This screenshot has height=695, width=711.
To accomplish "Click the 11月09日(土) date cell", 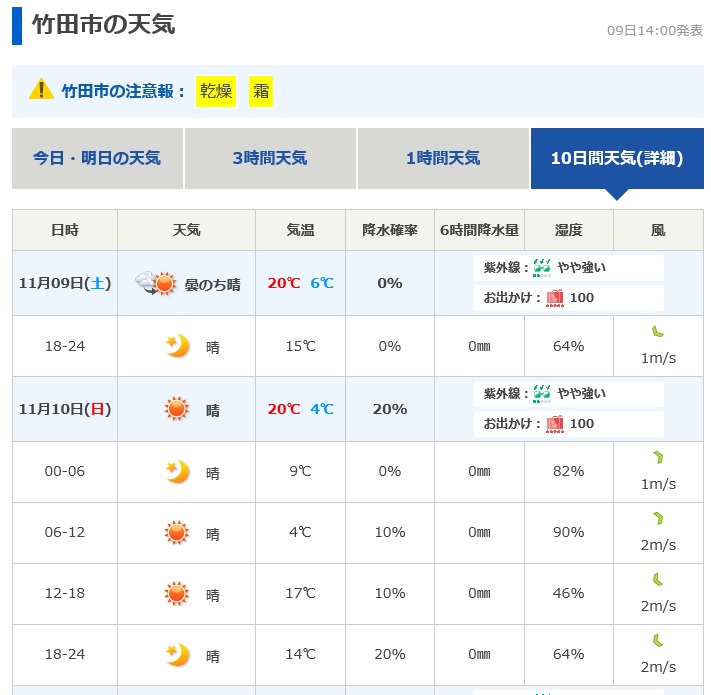I will (x=65, y=283).
